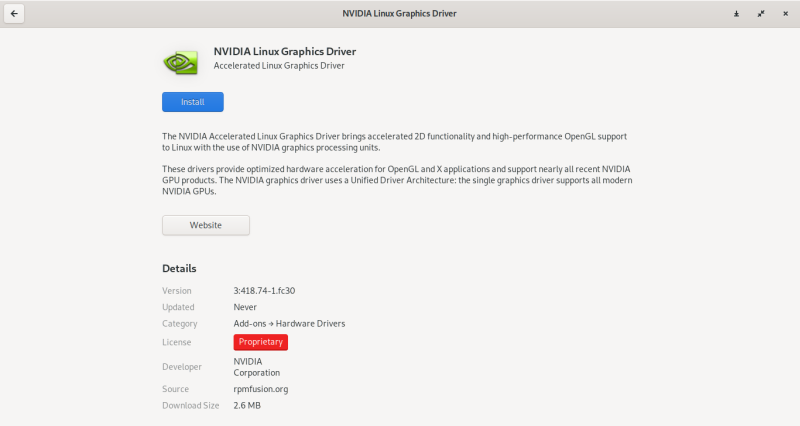The height and width of the screenshot is (426, 800).
Task: Click the 'License' field label
Action: point(177,342)
